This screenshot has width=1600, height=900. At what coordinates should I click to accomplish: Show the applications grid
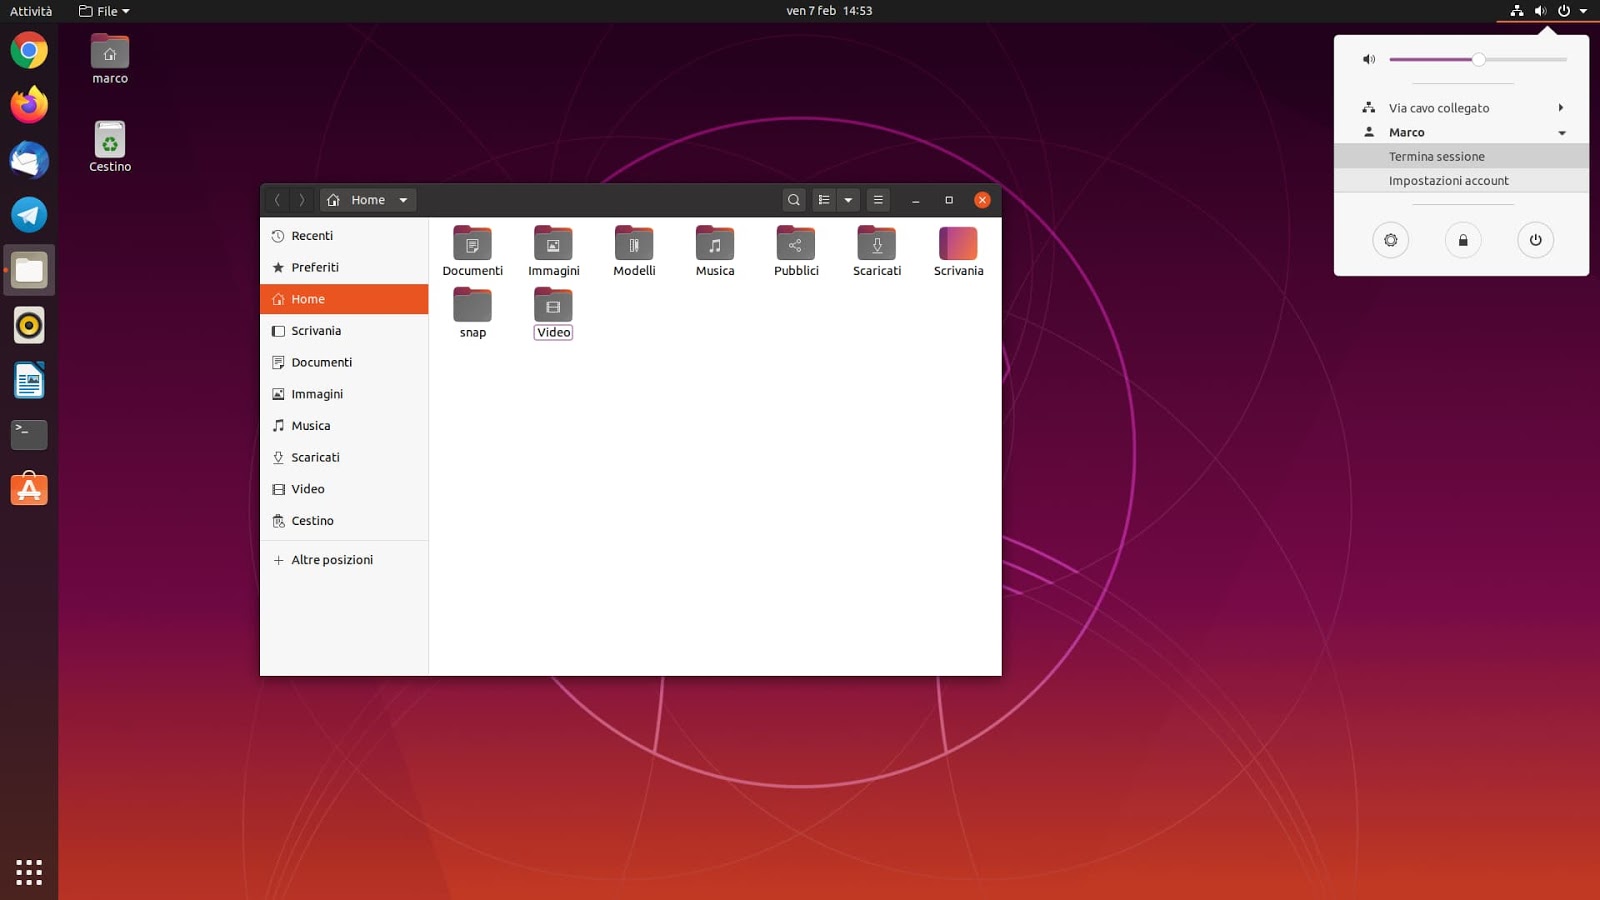[29, 872]
